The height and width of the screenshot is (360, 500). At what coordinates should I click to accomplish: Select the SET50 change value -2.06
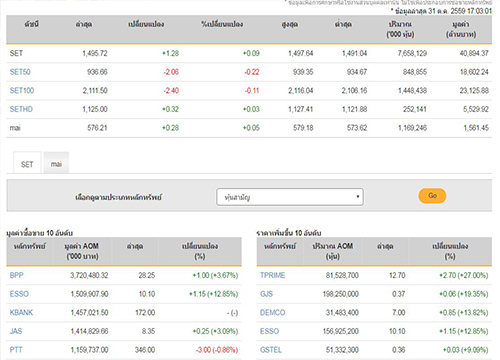tap(171, 72)
